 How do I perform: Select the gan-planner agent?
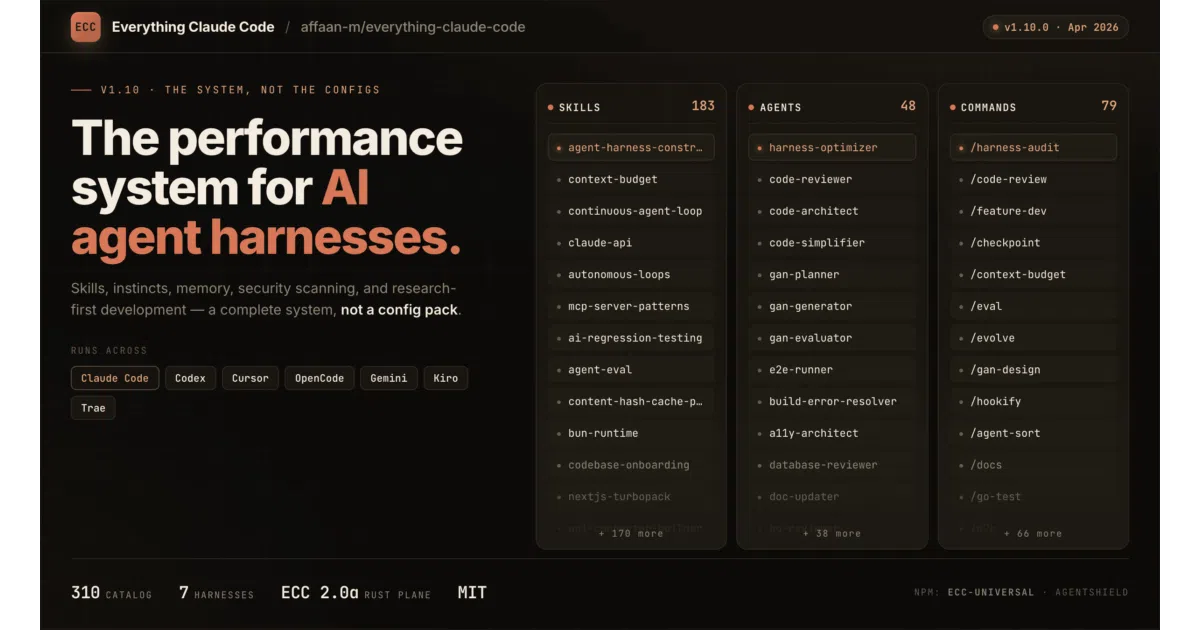(x=832, y=275)
